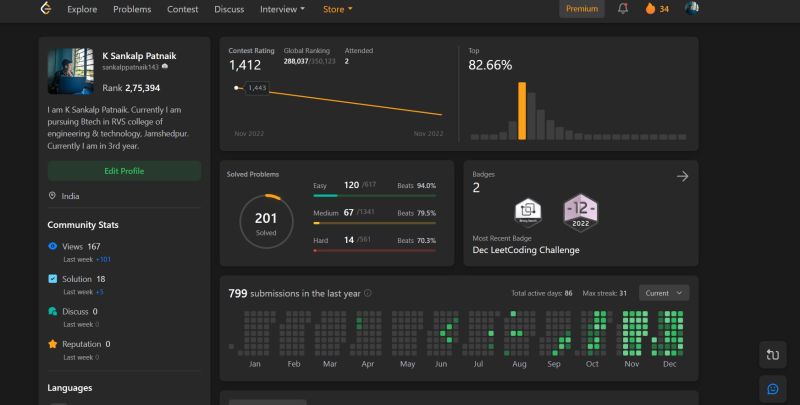
Task: Expand the Current year dropdown
Action: (x=664, y=293)
